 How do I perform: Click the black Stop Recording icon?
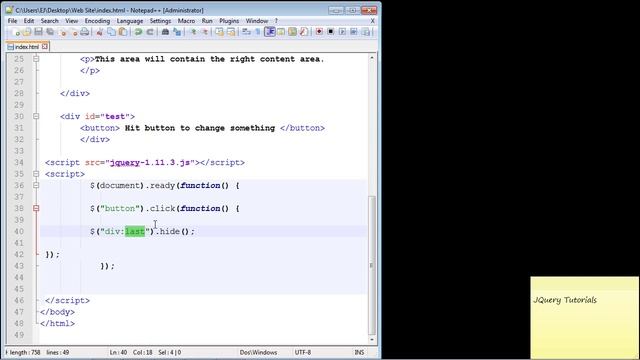331,32
